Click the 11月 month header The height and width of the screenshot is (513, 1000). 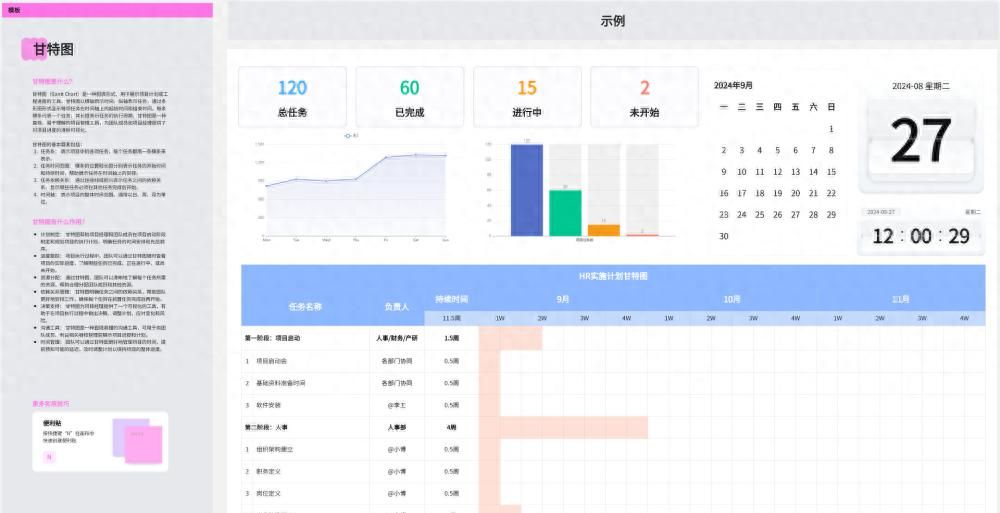[901, 299]
